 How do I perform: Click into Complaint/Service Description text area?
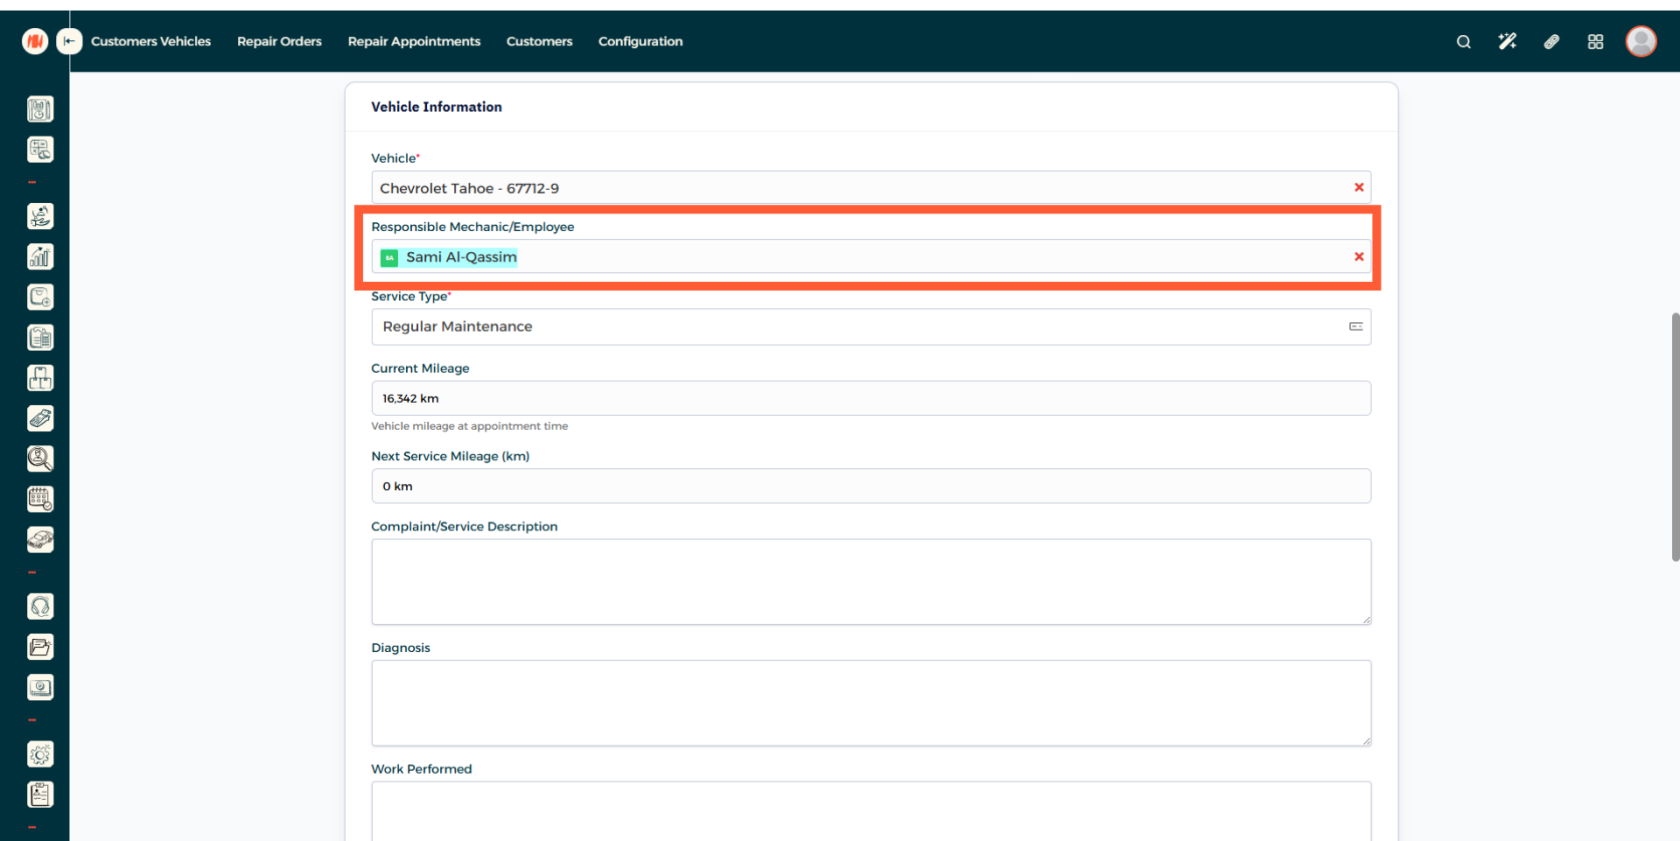pos(870,582)
